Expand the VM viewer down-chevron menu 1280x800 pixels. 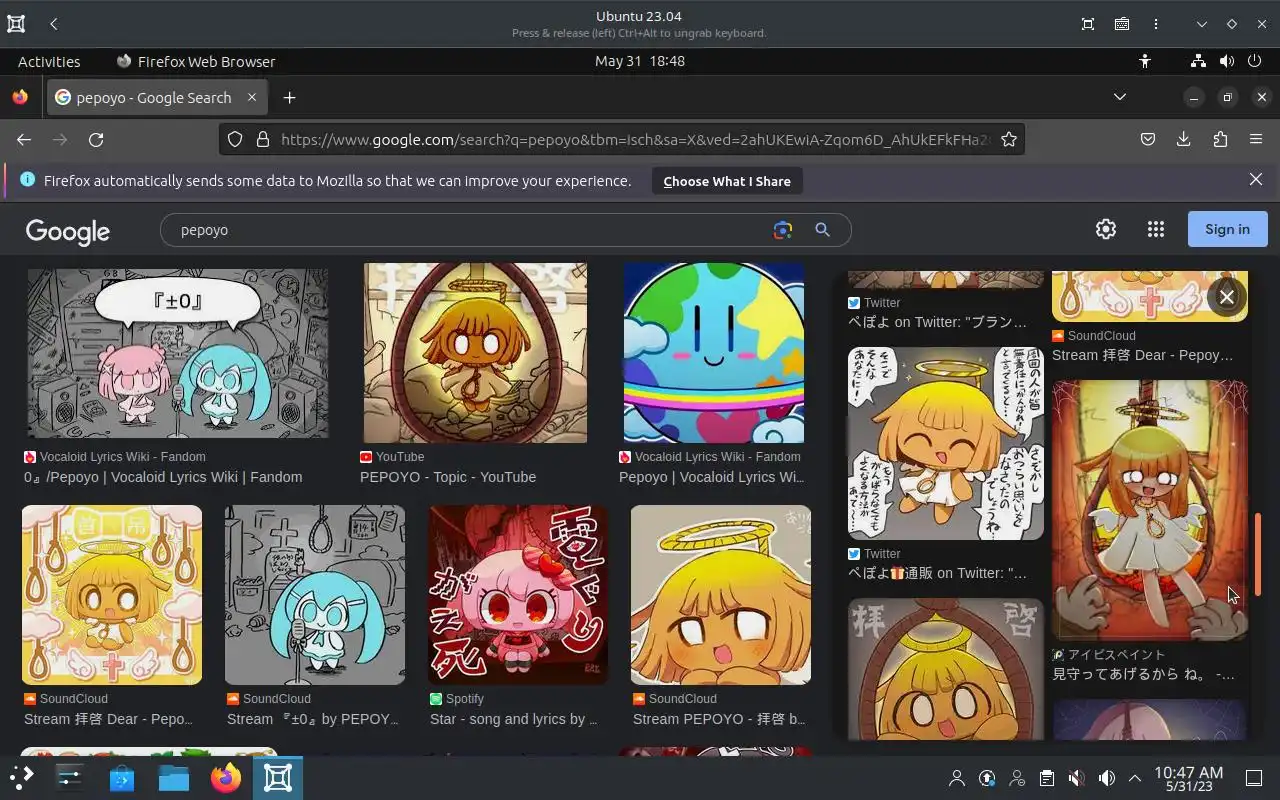pos(1202,24)
